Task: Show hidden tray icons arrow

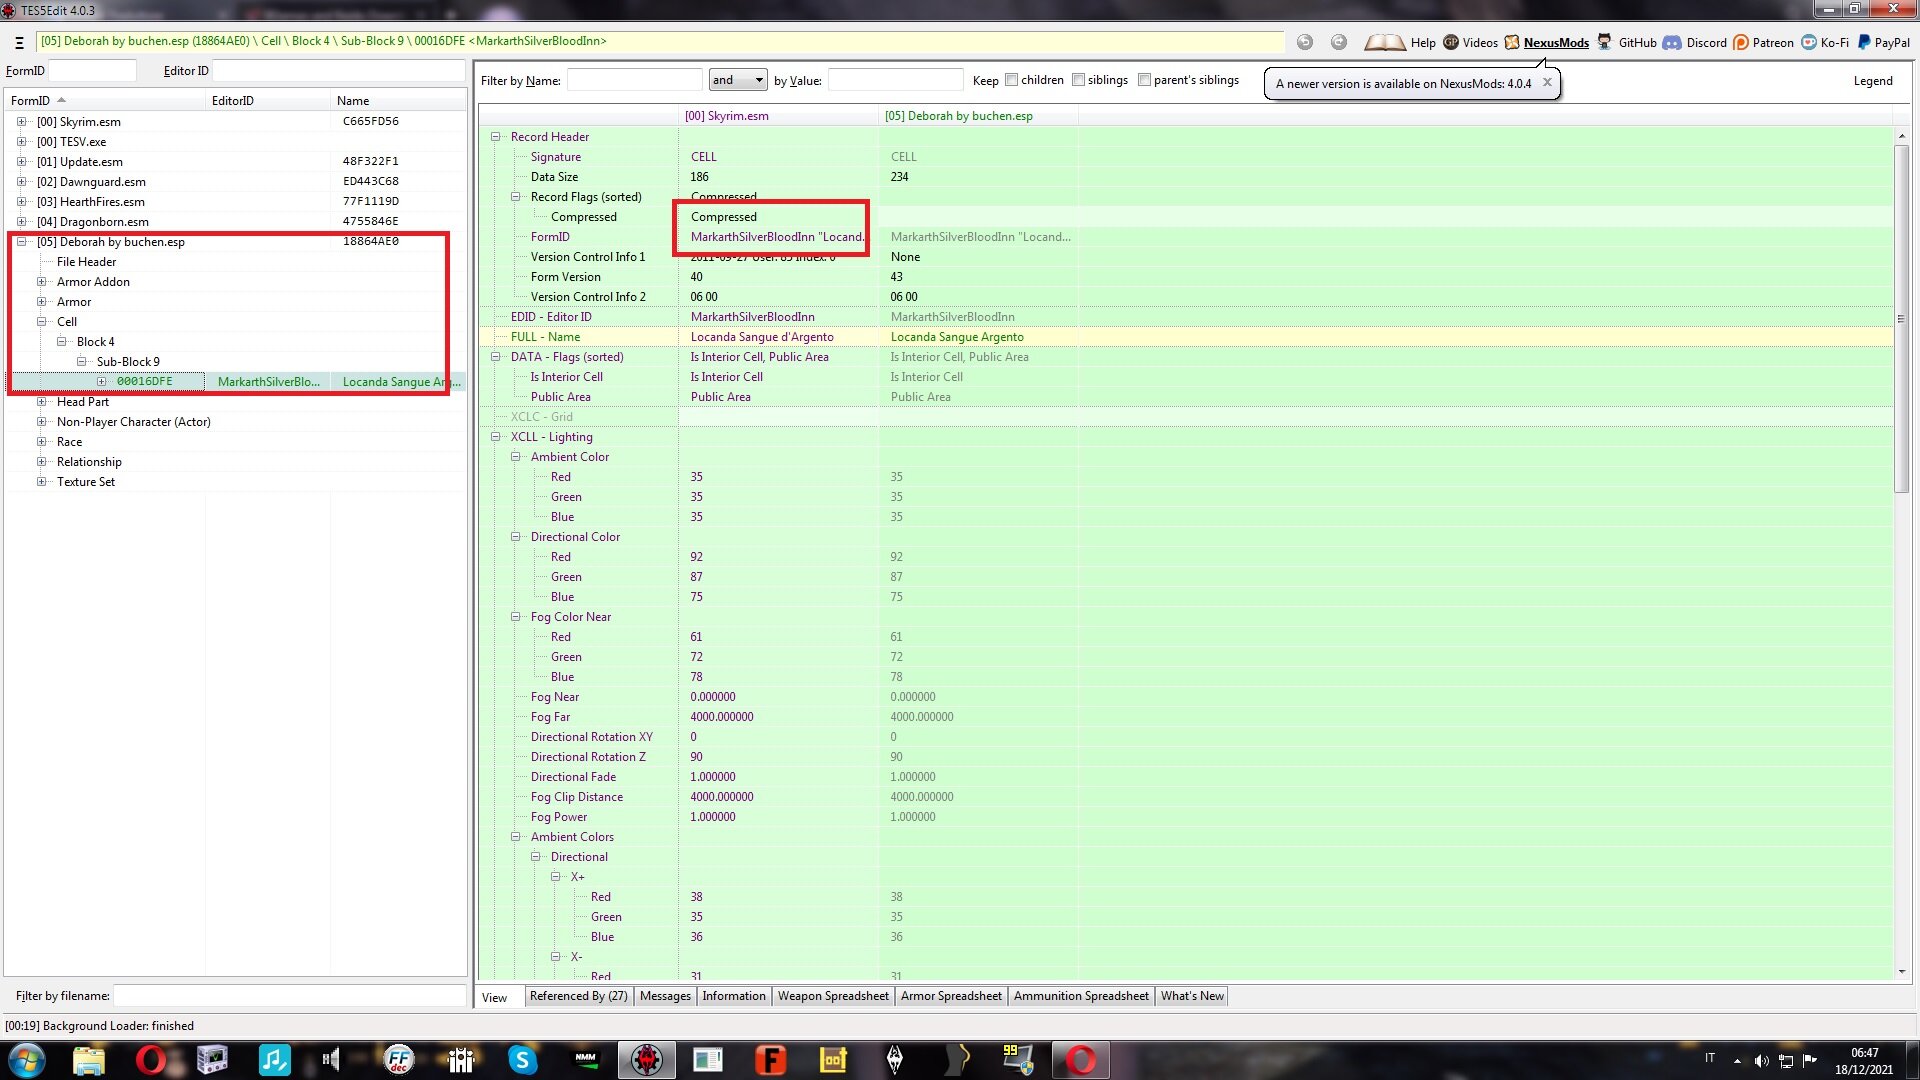Action: pos(1737,1061)
